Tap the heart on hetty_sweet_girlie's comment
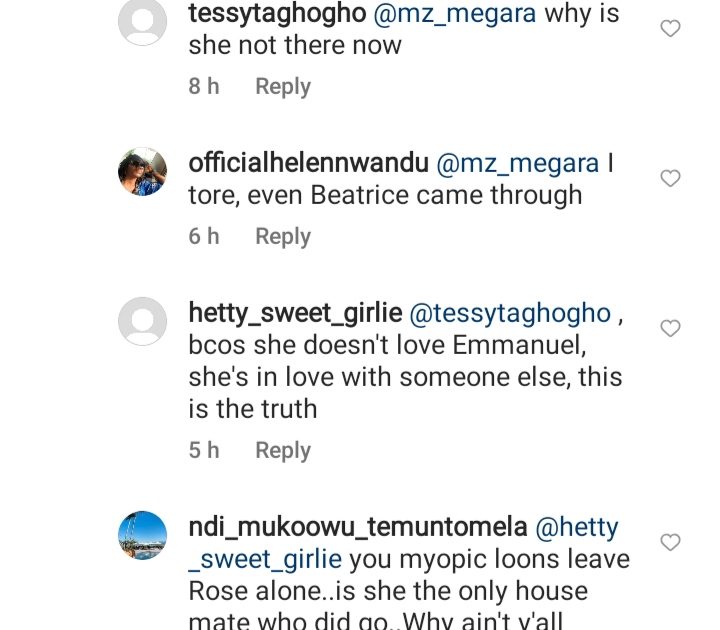The width and height of the screenshot is (720, 630). coord(671,328)
